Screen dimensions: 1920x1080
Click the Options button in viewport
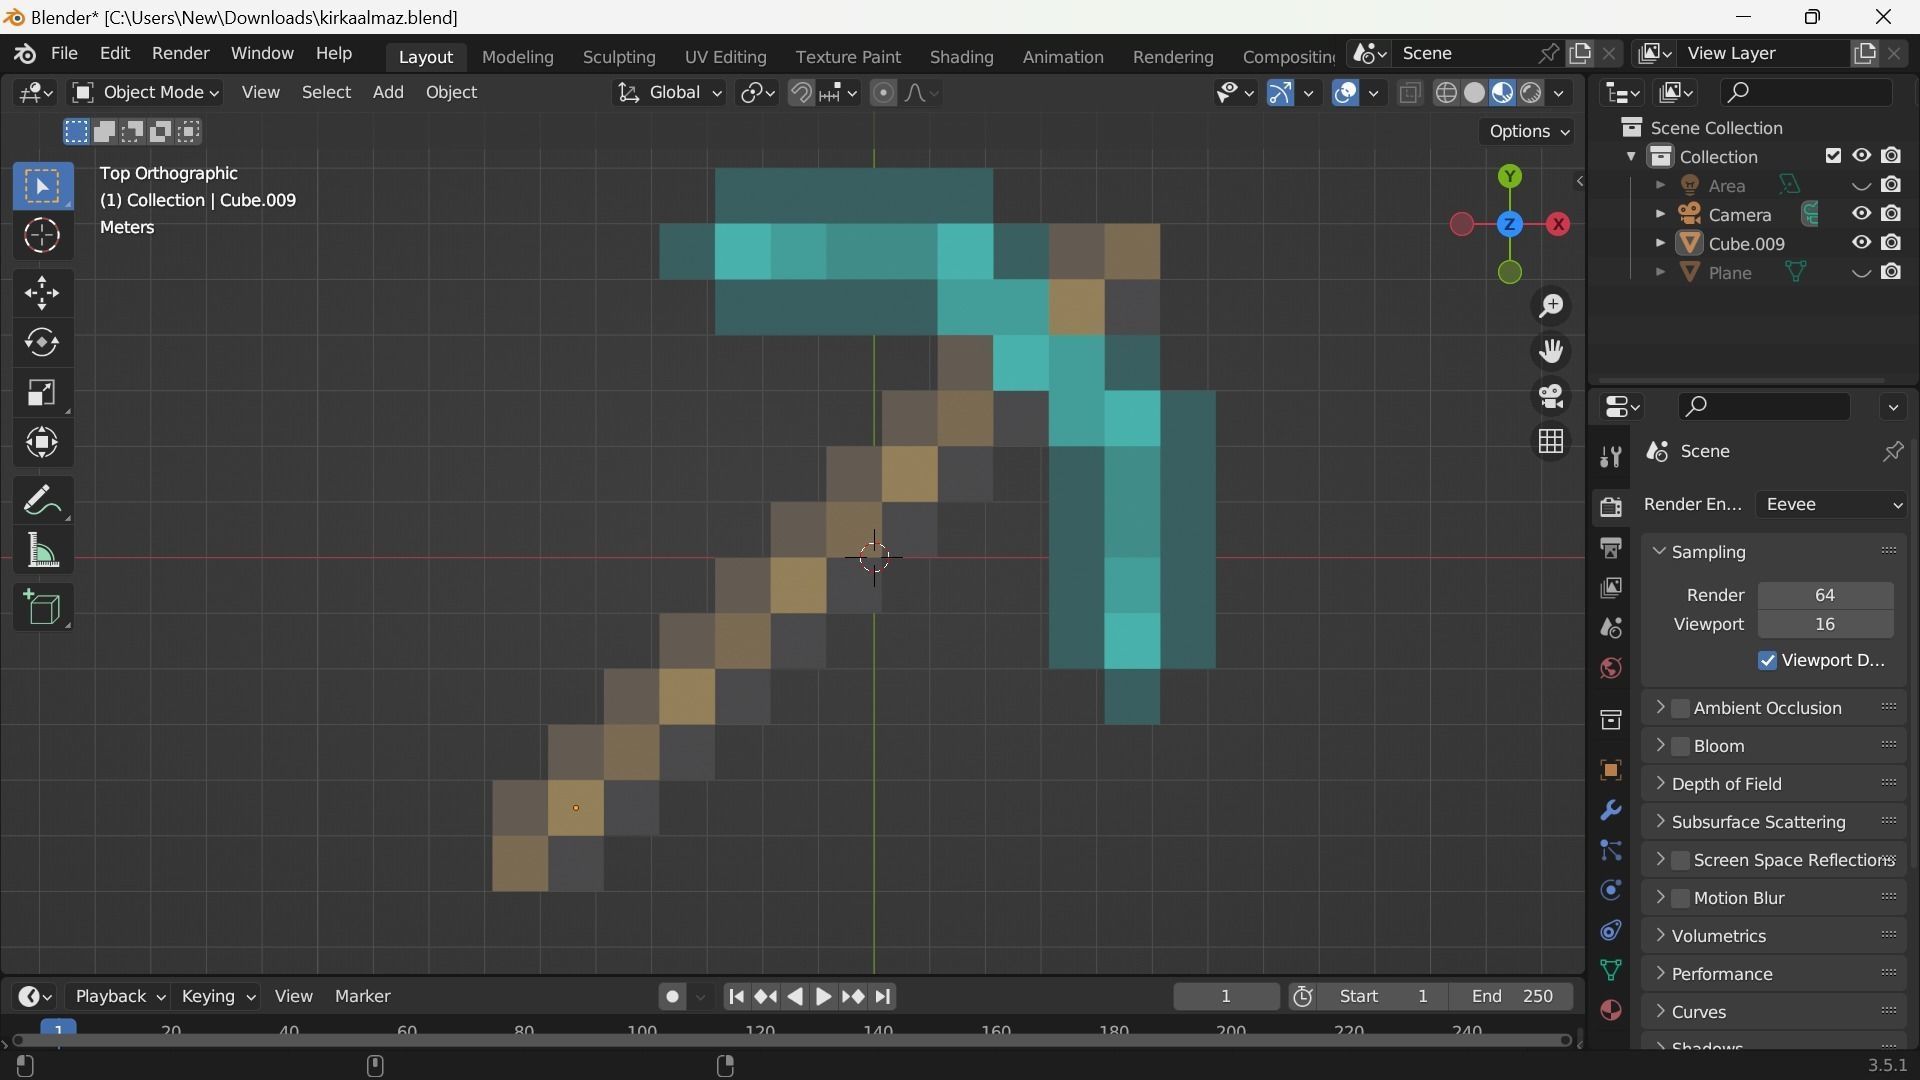1526,132
